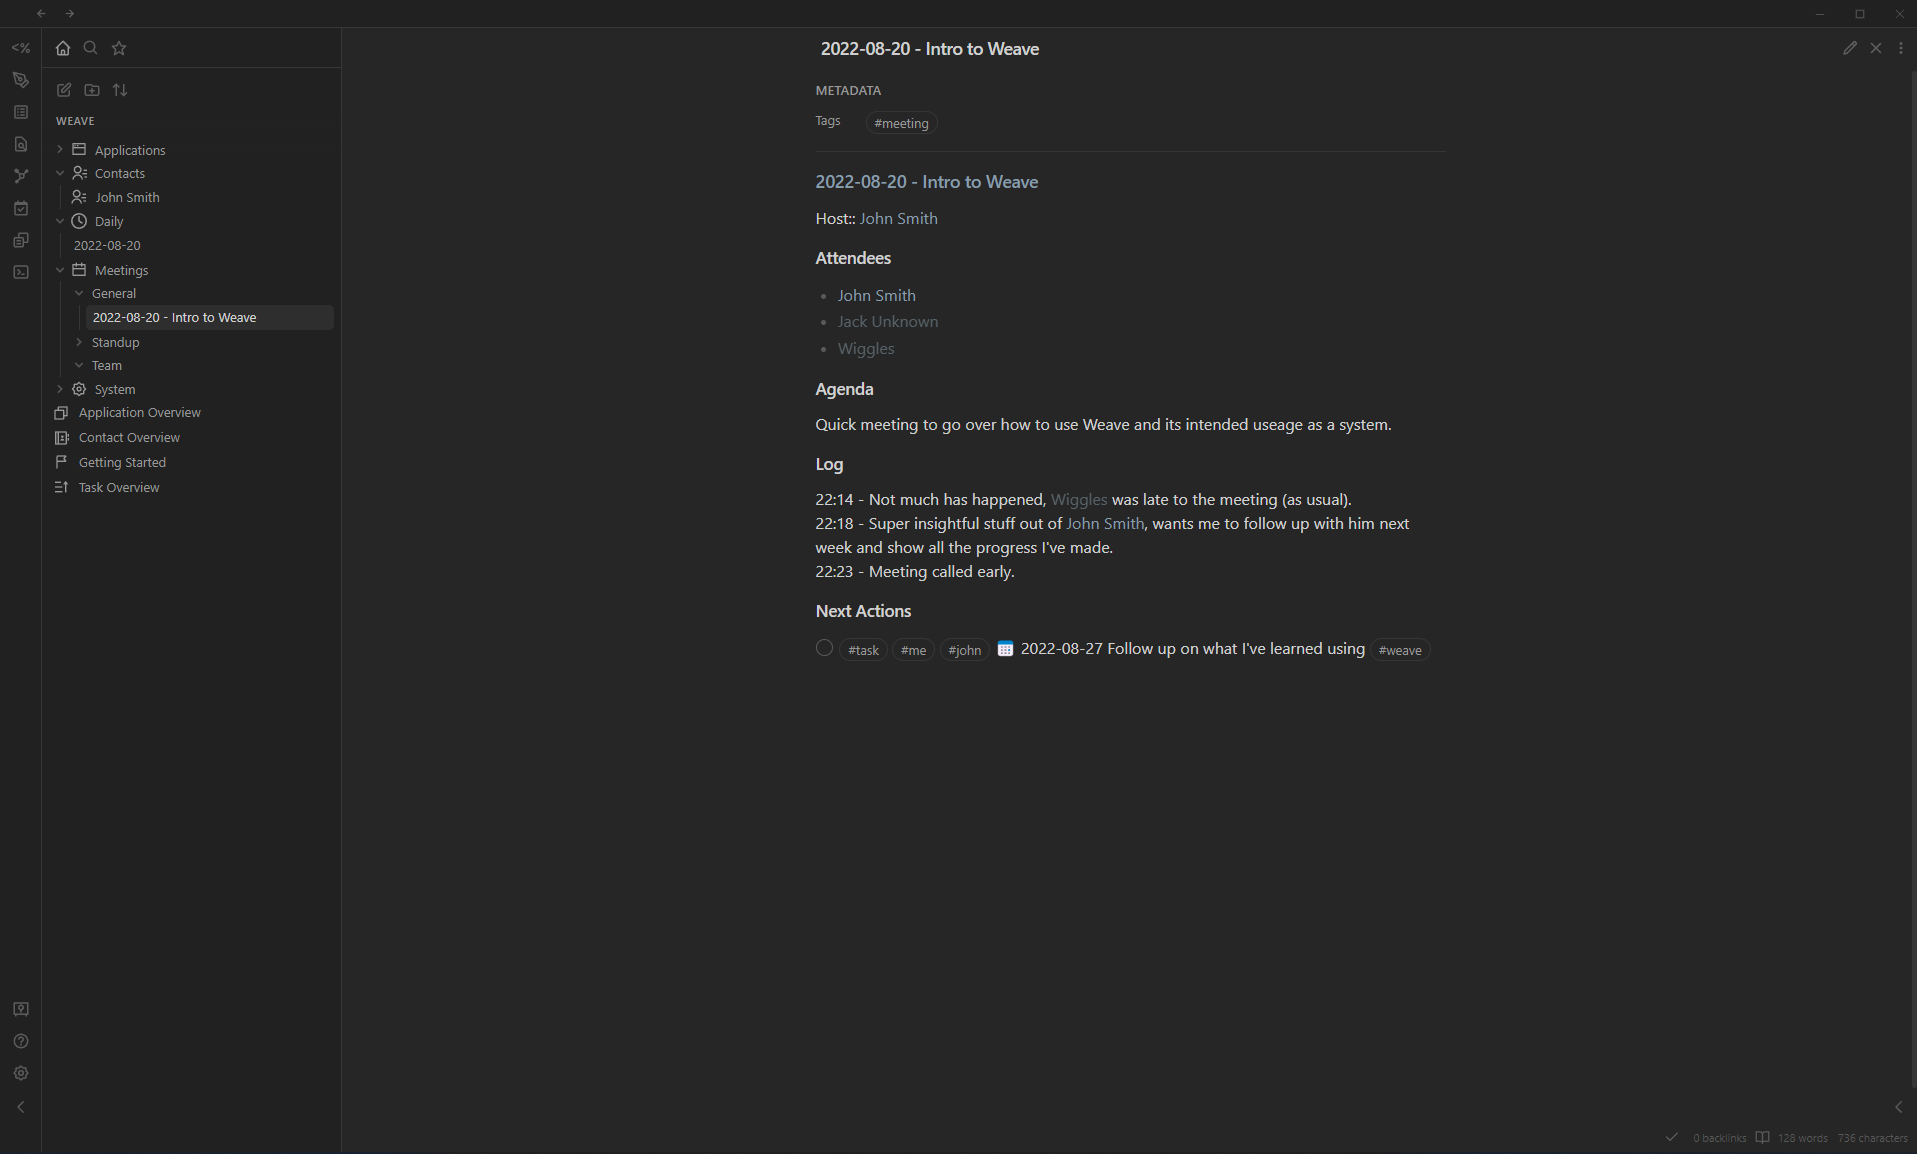Switch note to edit mode
Image resolution: width=1917 pixels, height=1154 pixels.
click(x=1850, y=48)
